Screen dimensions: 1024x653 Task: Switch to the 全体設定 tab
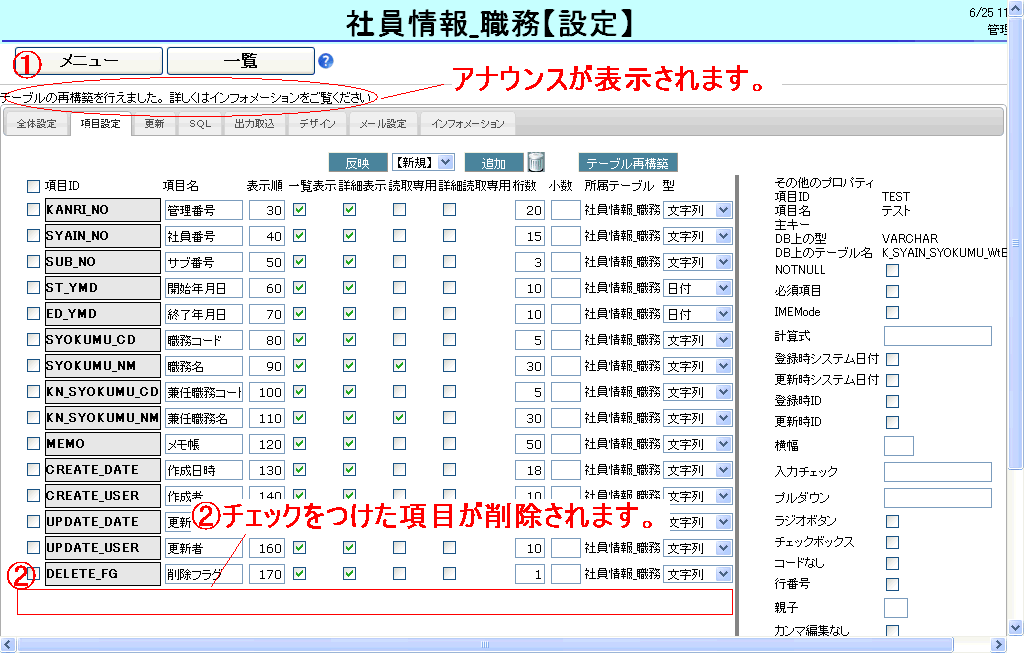(36, 124)
